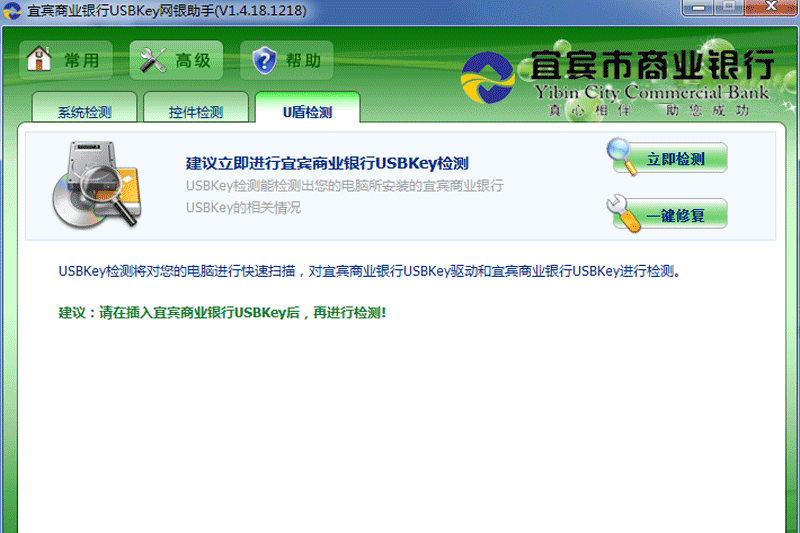Click the window title 宜宾商业银行USBKey网银助手
800x533 pixels.
167,11
